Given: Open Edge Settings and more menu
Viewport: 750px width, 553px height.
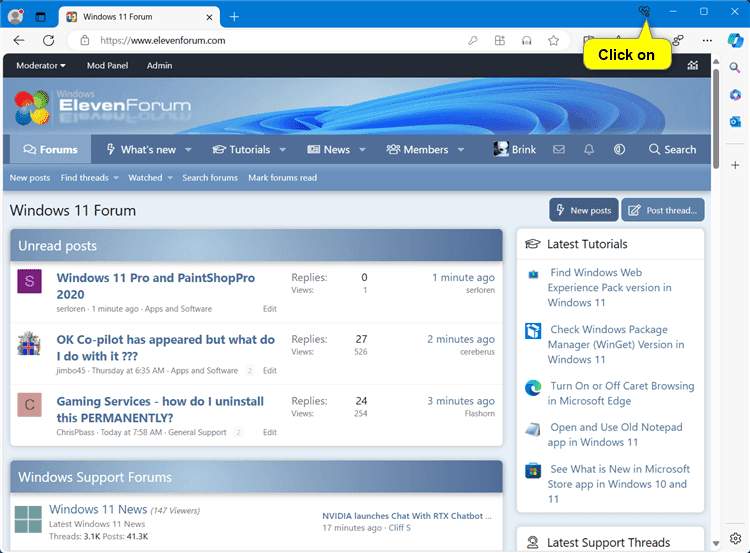Looking at the screenshot, I should tap(707, 41).
